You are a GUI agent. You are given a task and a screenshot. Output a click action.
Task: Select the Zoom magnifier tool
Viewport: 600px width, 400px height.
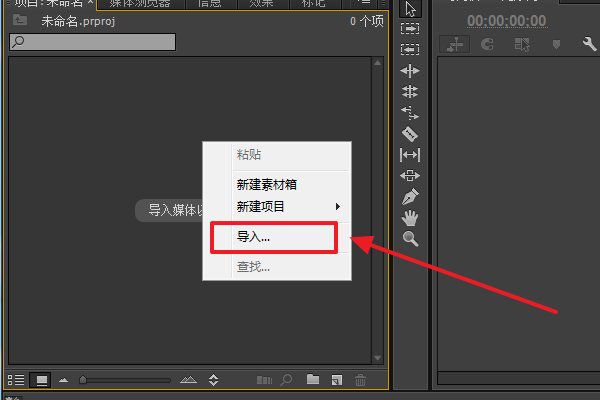[410, 239]
